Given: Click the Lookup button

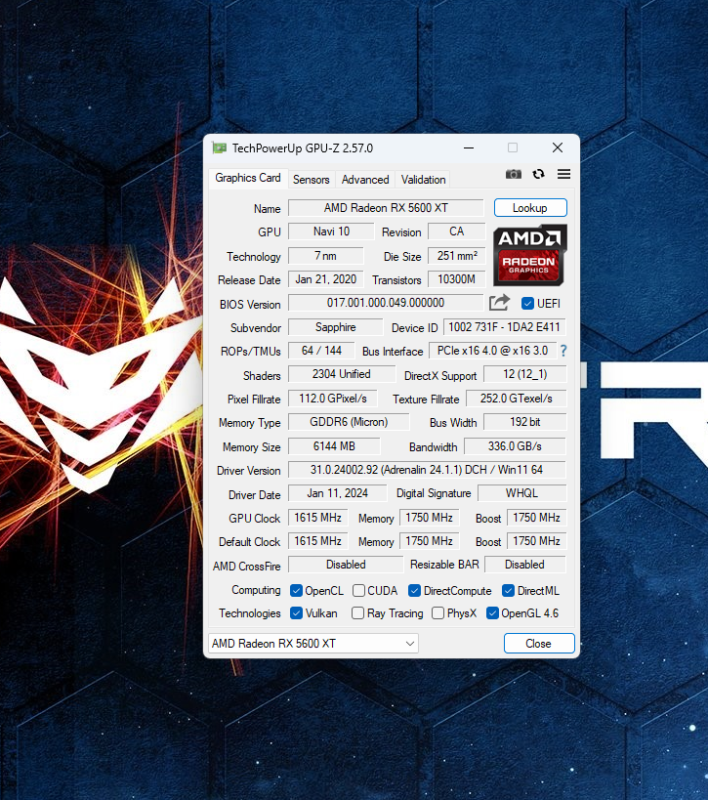Looking at the screenshot, I should (x=530, y=208).
